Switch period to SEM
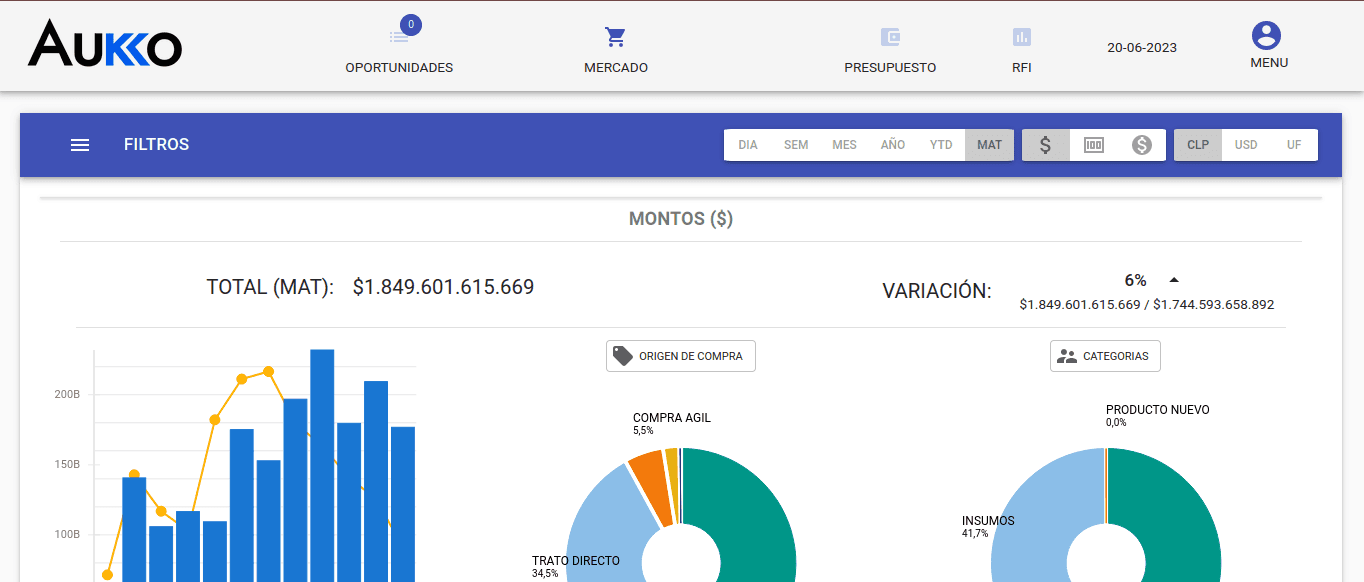1364x582 pixels. click(796, 145)
